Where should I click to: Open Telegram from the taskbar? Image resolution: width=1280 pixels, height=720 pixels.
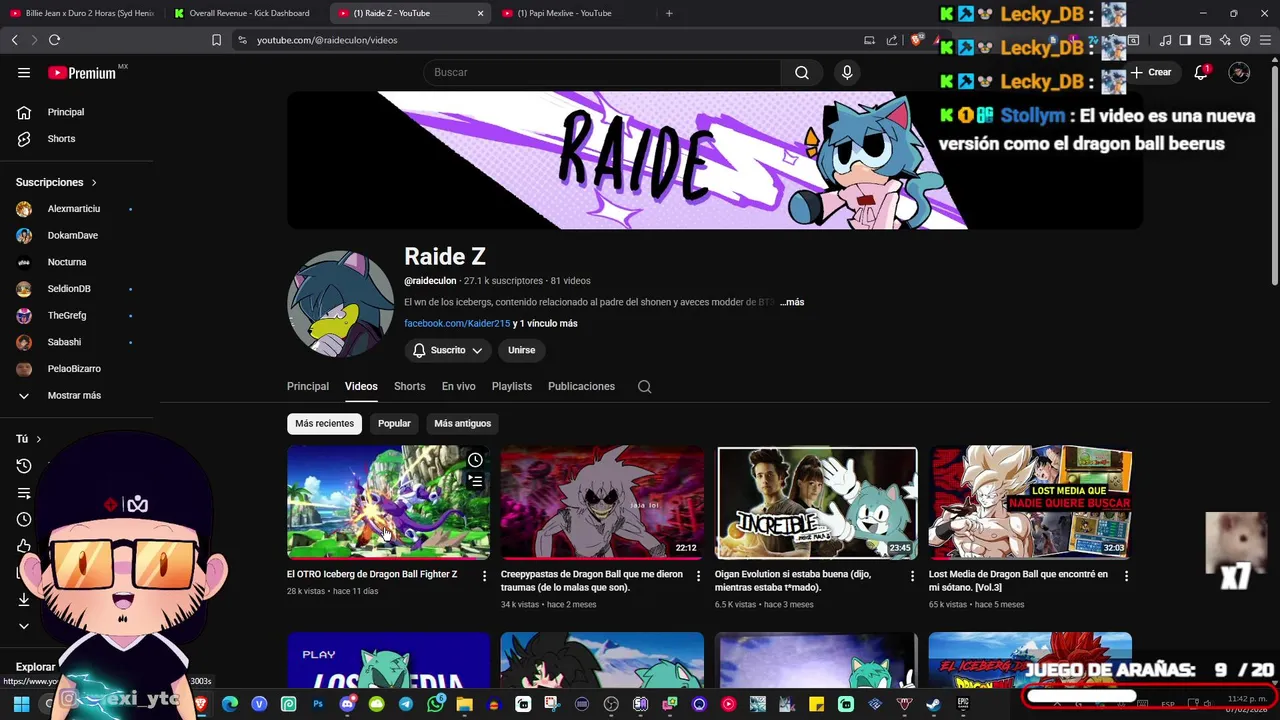coord(405,704)
